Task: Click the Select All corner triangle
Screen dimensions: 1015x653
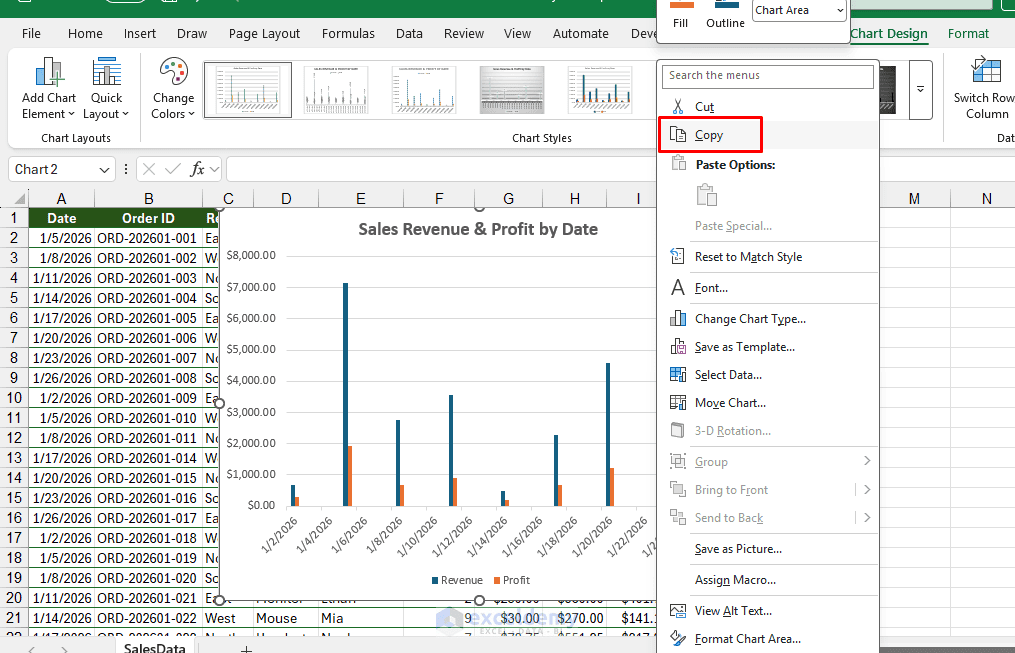Action: [19, 198]
